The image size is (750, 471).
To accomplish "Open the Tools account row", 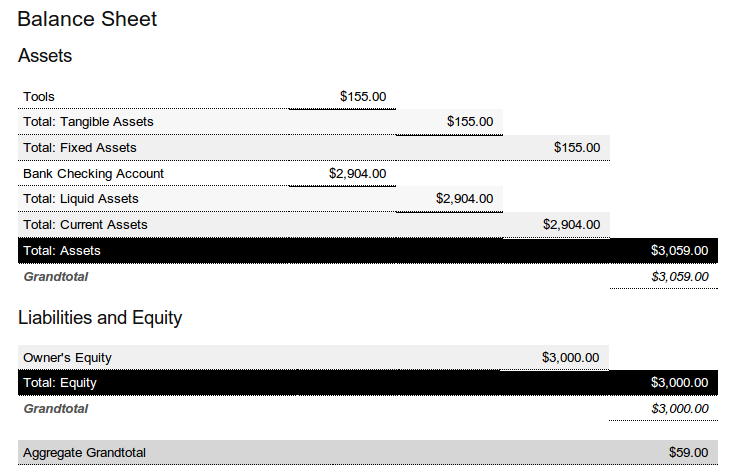I will pyautogui.click(x=39, y=97).
